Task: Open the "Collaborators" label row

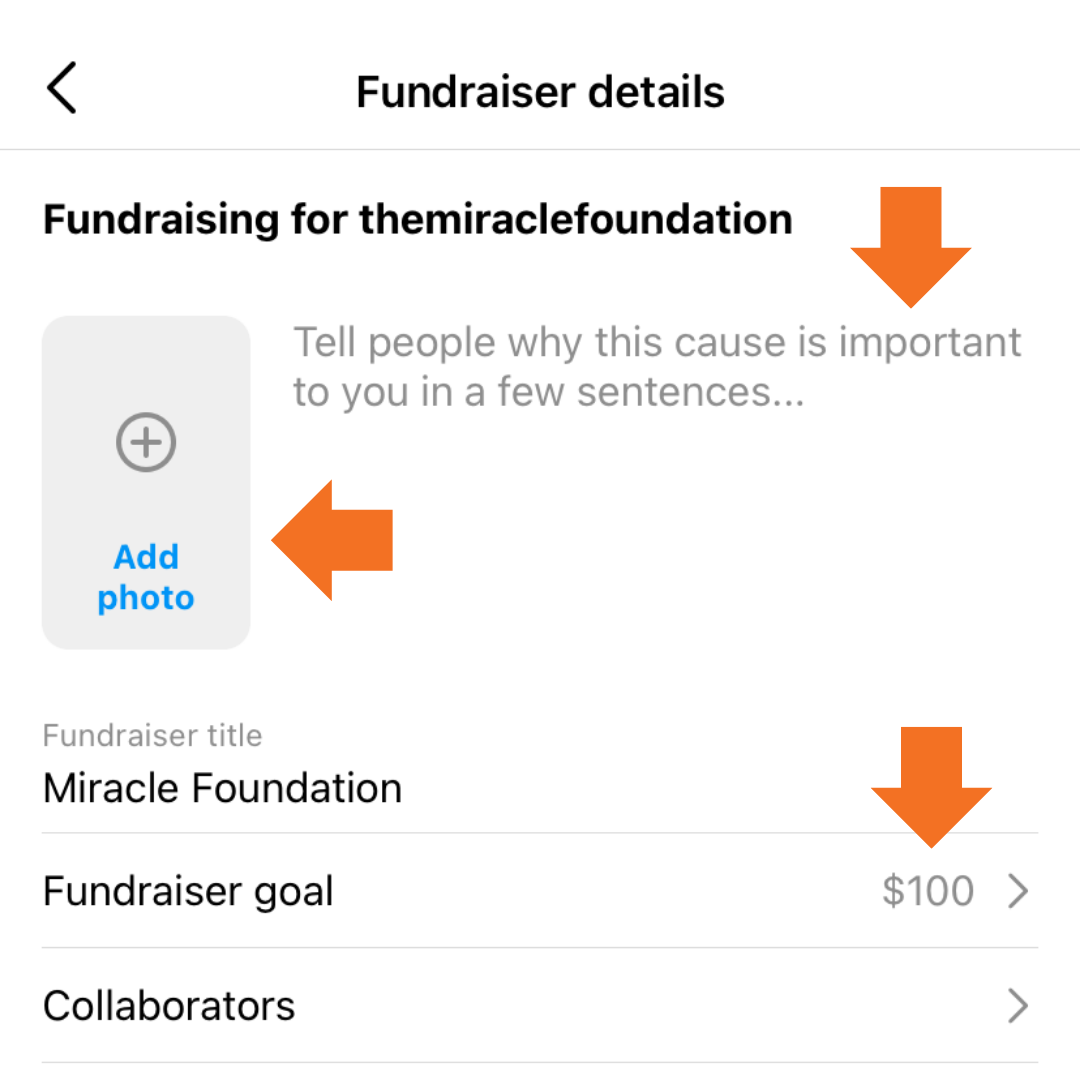Action: pos(169,1006)
